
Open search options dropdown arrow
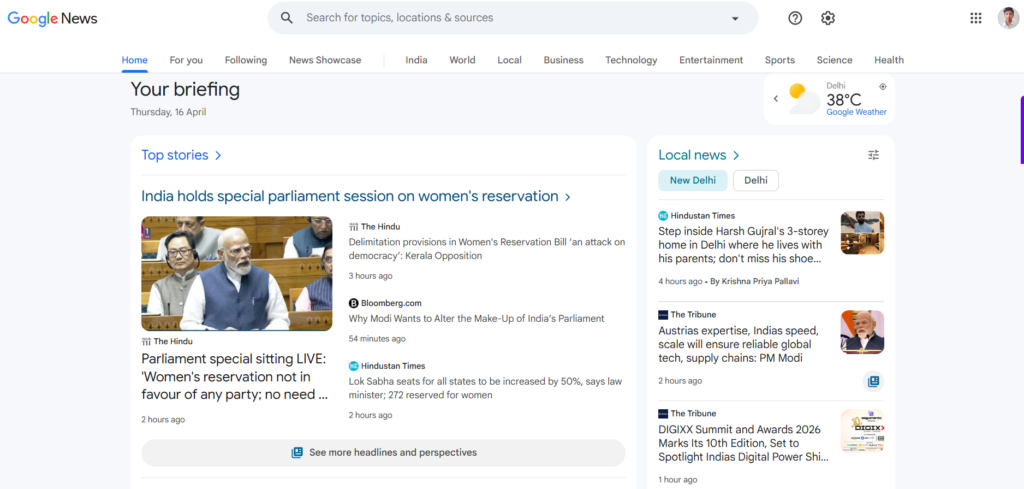(x=735, y=18)
